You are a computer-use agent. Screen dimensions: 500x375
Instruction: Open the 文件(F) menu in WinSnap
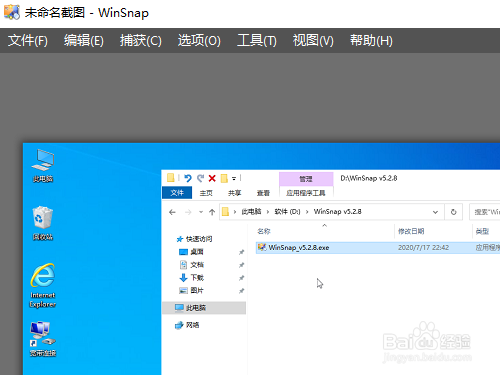click(x=28, y=41)
